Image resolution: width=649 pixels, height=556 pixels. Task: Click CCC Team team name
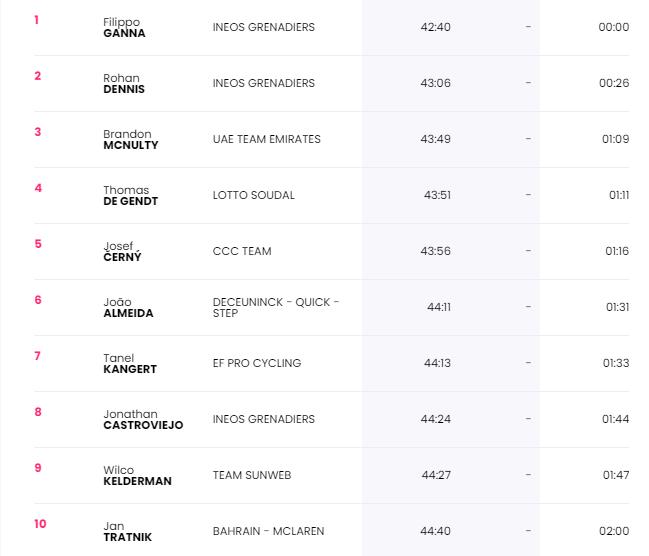[x=242, y=251]
